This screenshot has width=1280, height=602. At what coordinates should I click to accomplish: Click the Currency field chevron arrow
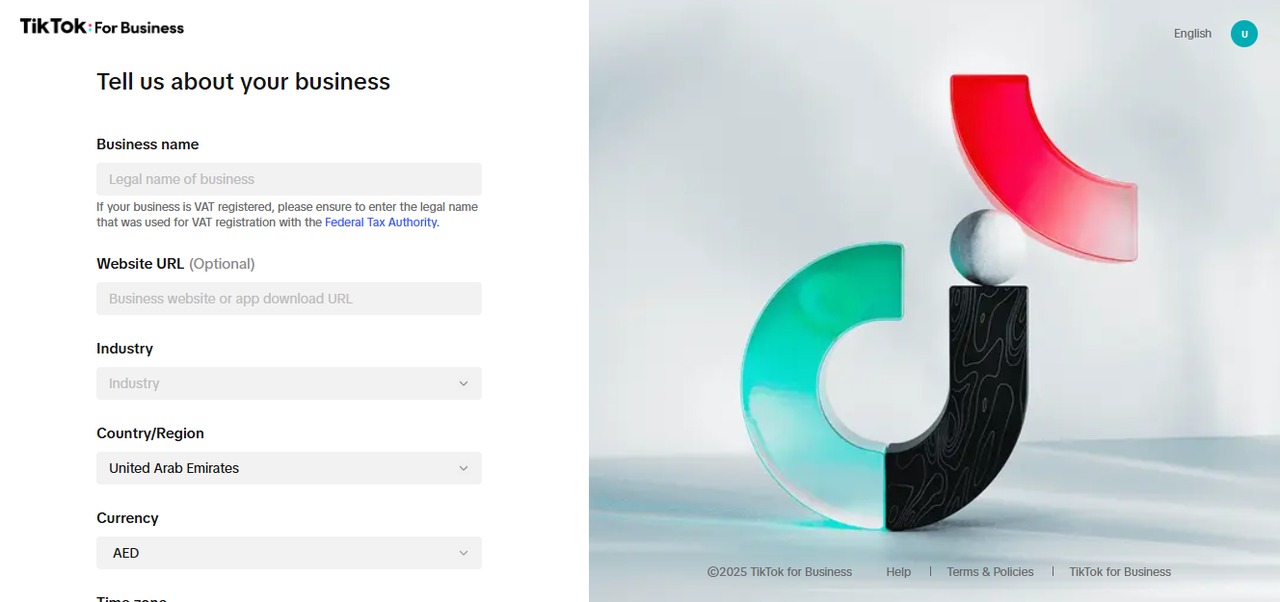tap(463, 553)
